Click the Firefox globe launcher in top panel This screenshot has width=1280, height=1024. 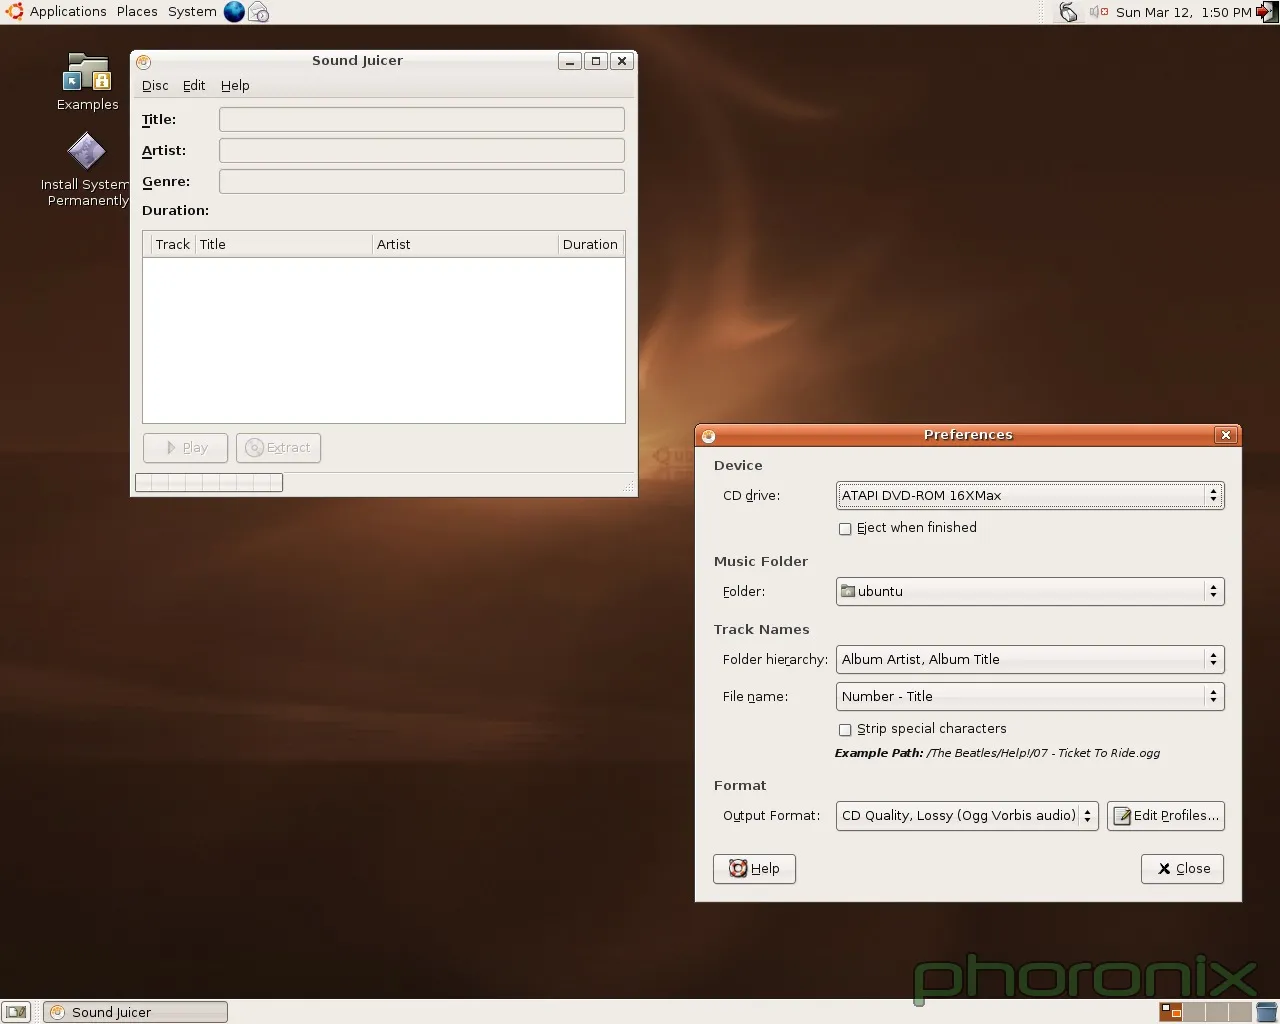click(234, 12)
